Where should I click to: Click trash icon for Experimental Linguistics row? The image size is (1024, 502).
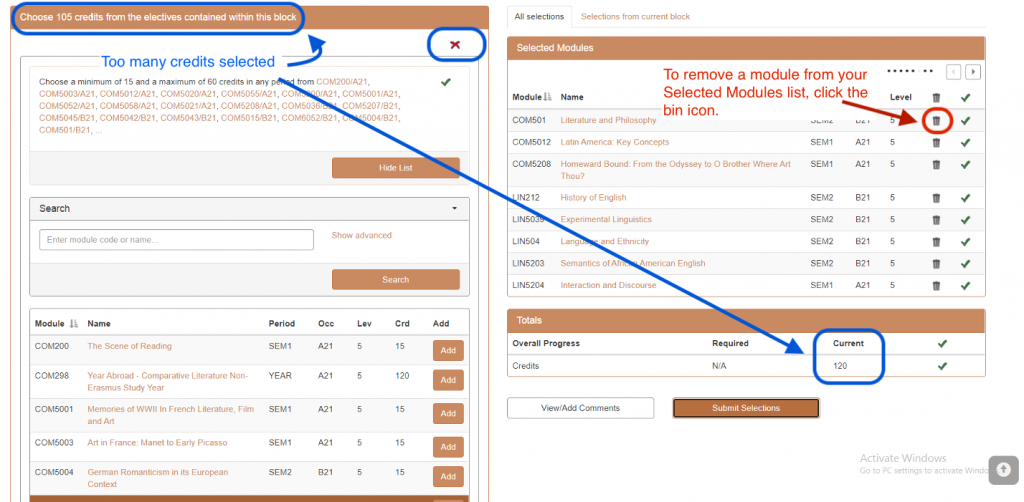pyautogui.click(x=936, y=220)
